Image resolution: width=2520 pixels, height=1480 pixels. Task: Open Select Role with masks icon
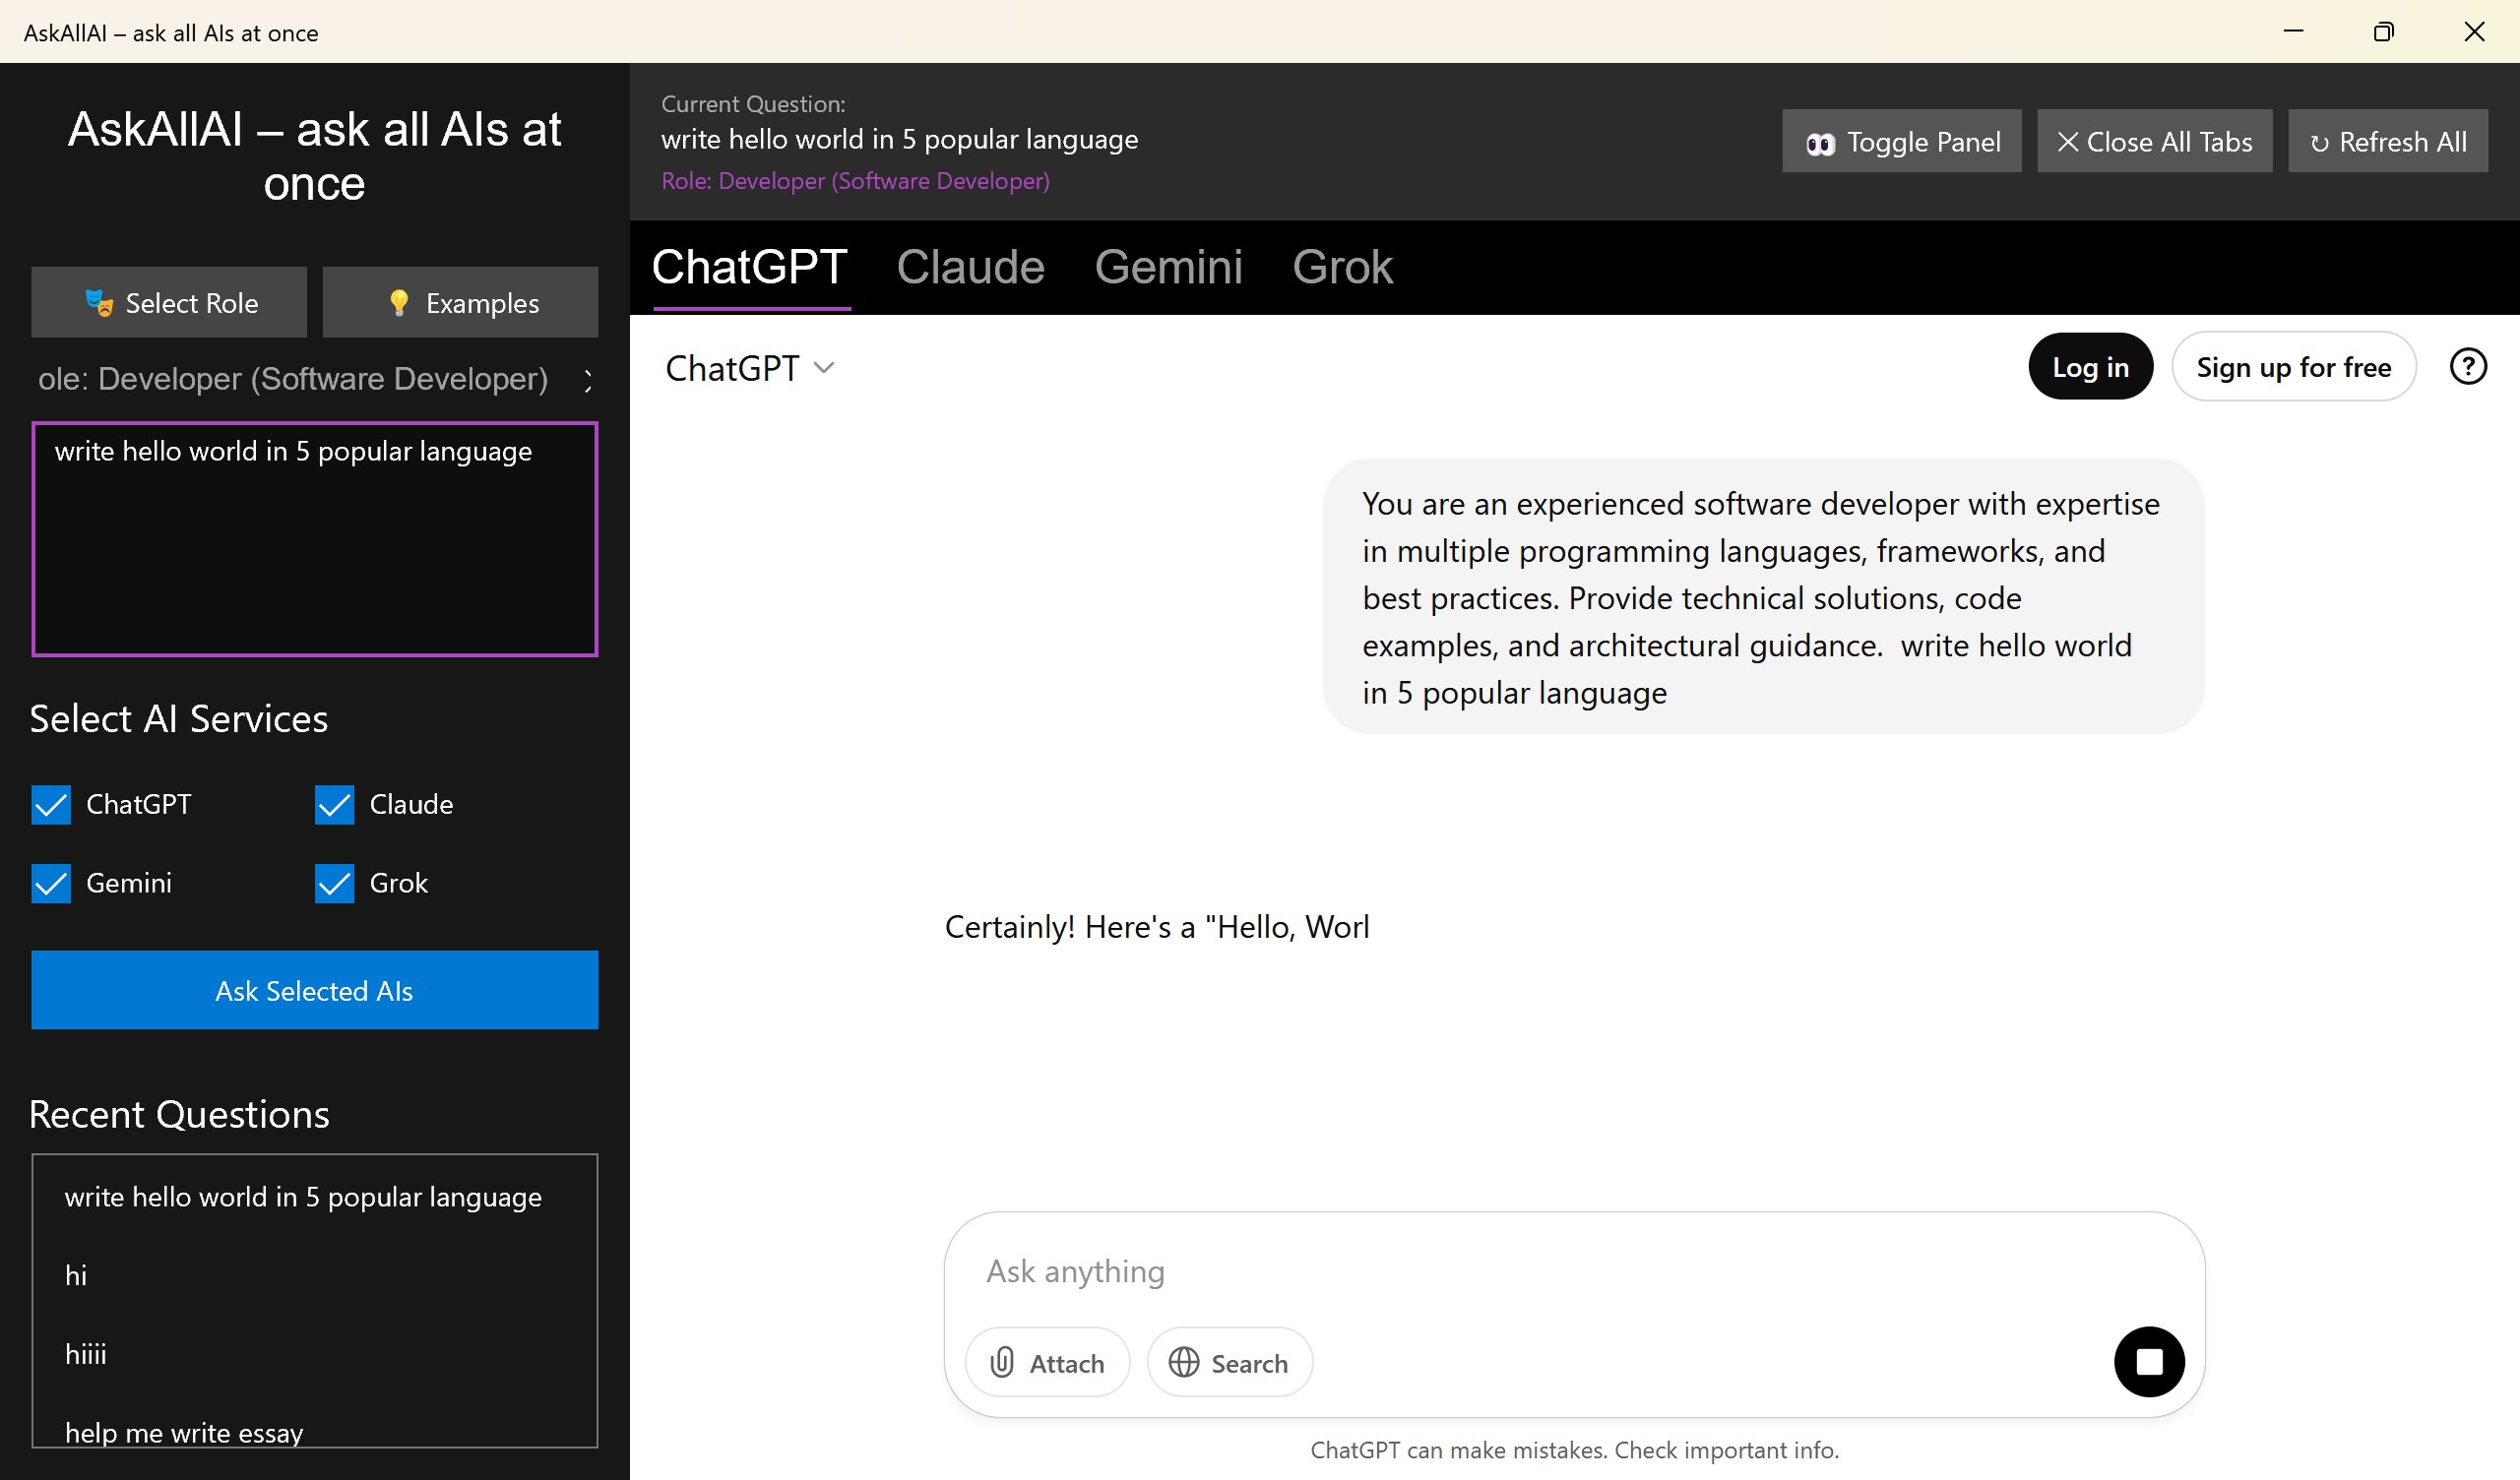coord(169,303)
